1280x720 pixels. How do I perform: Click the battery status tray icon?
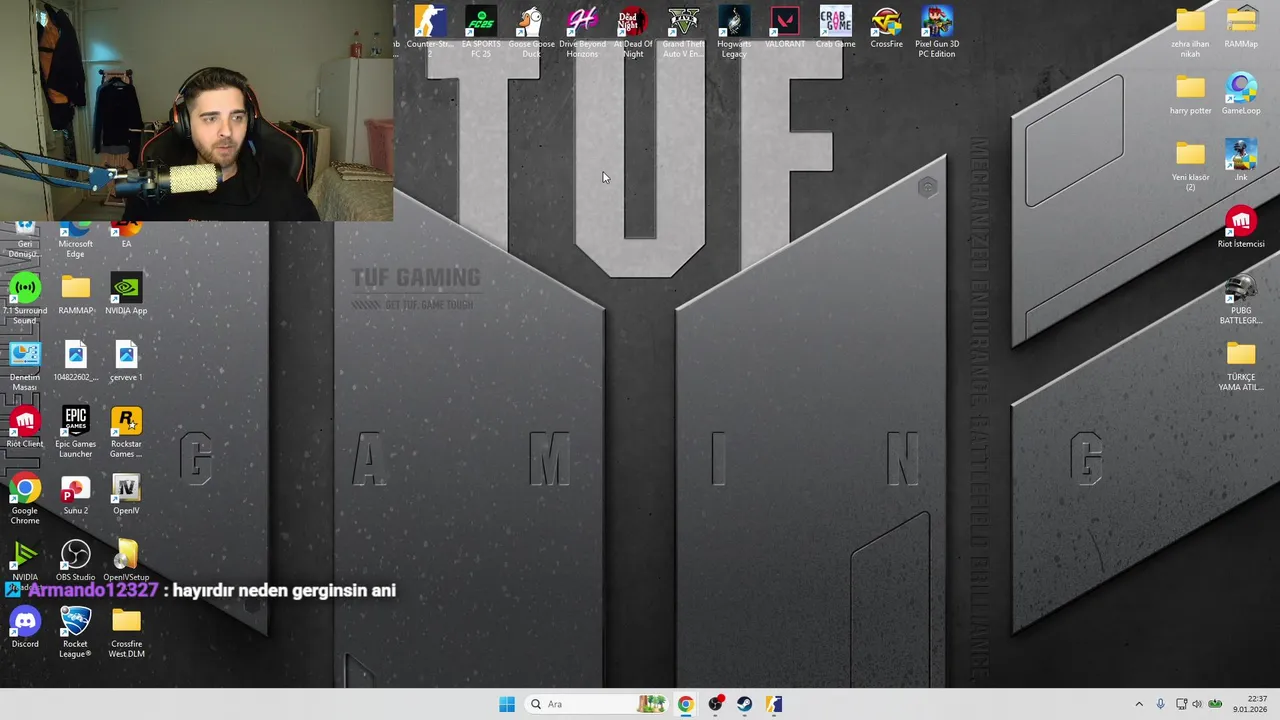[1215, 704]
